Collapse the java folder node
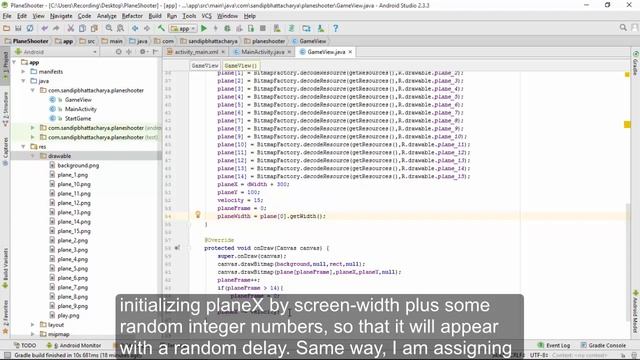Screen dimensions: 640x360 point(23,81)
